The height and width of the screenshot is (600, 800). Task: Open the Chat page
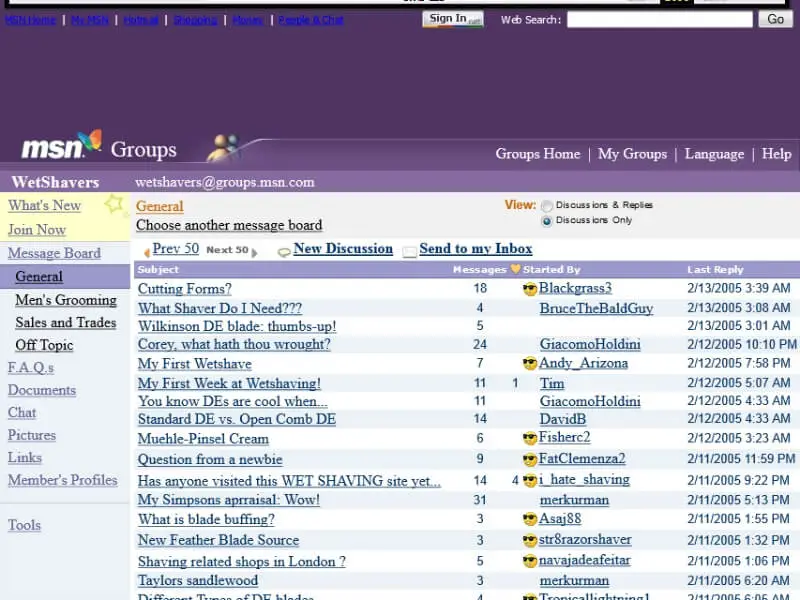22,412
